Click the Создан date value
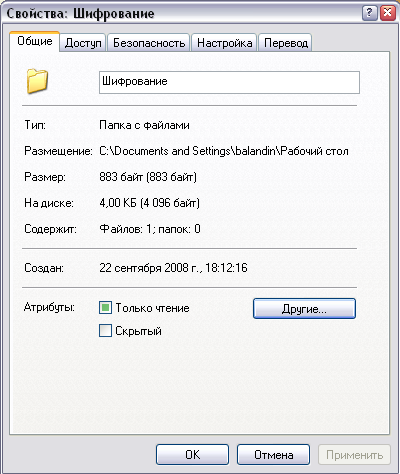This screenshot has height=474, width=400. tap(173, 268)
